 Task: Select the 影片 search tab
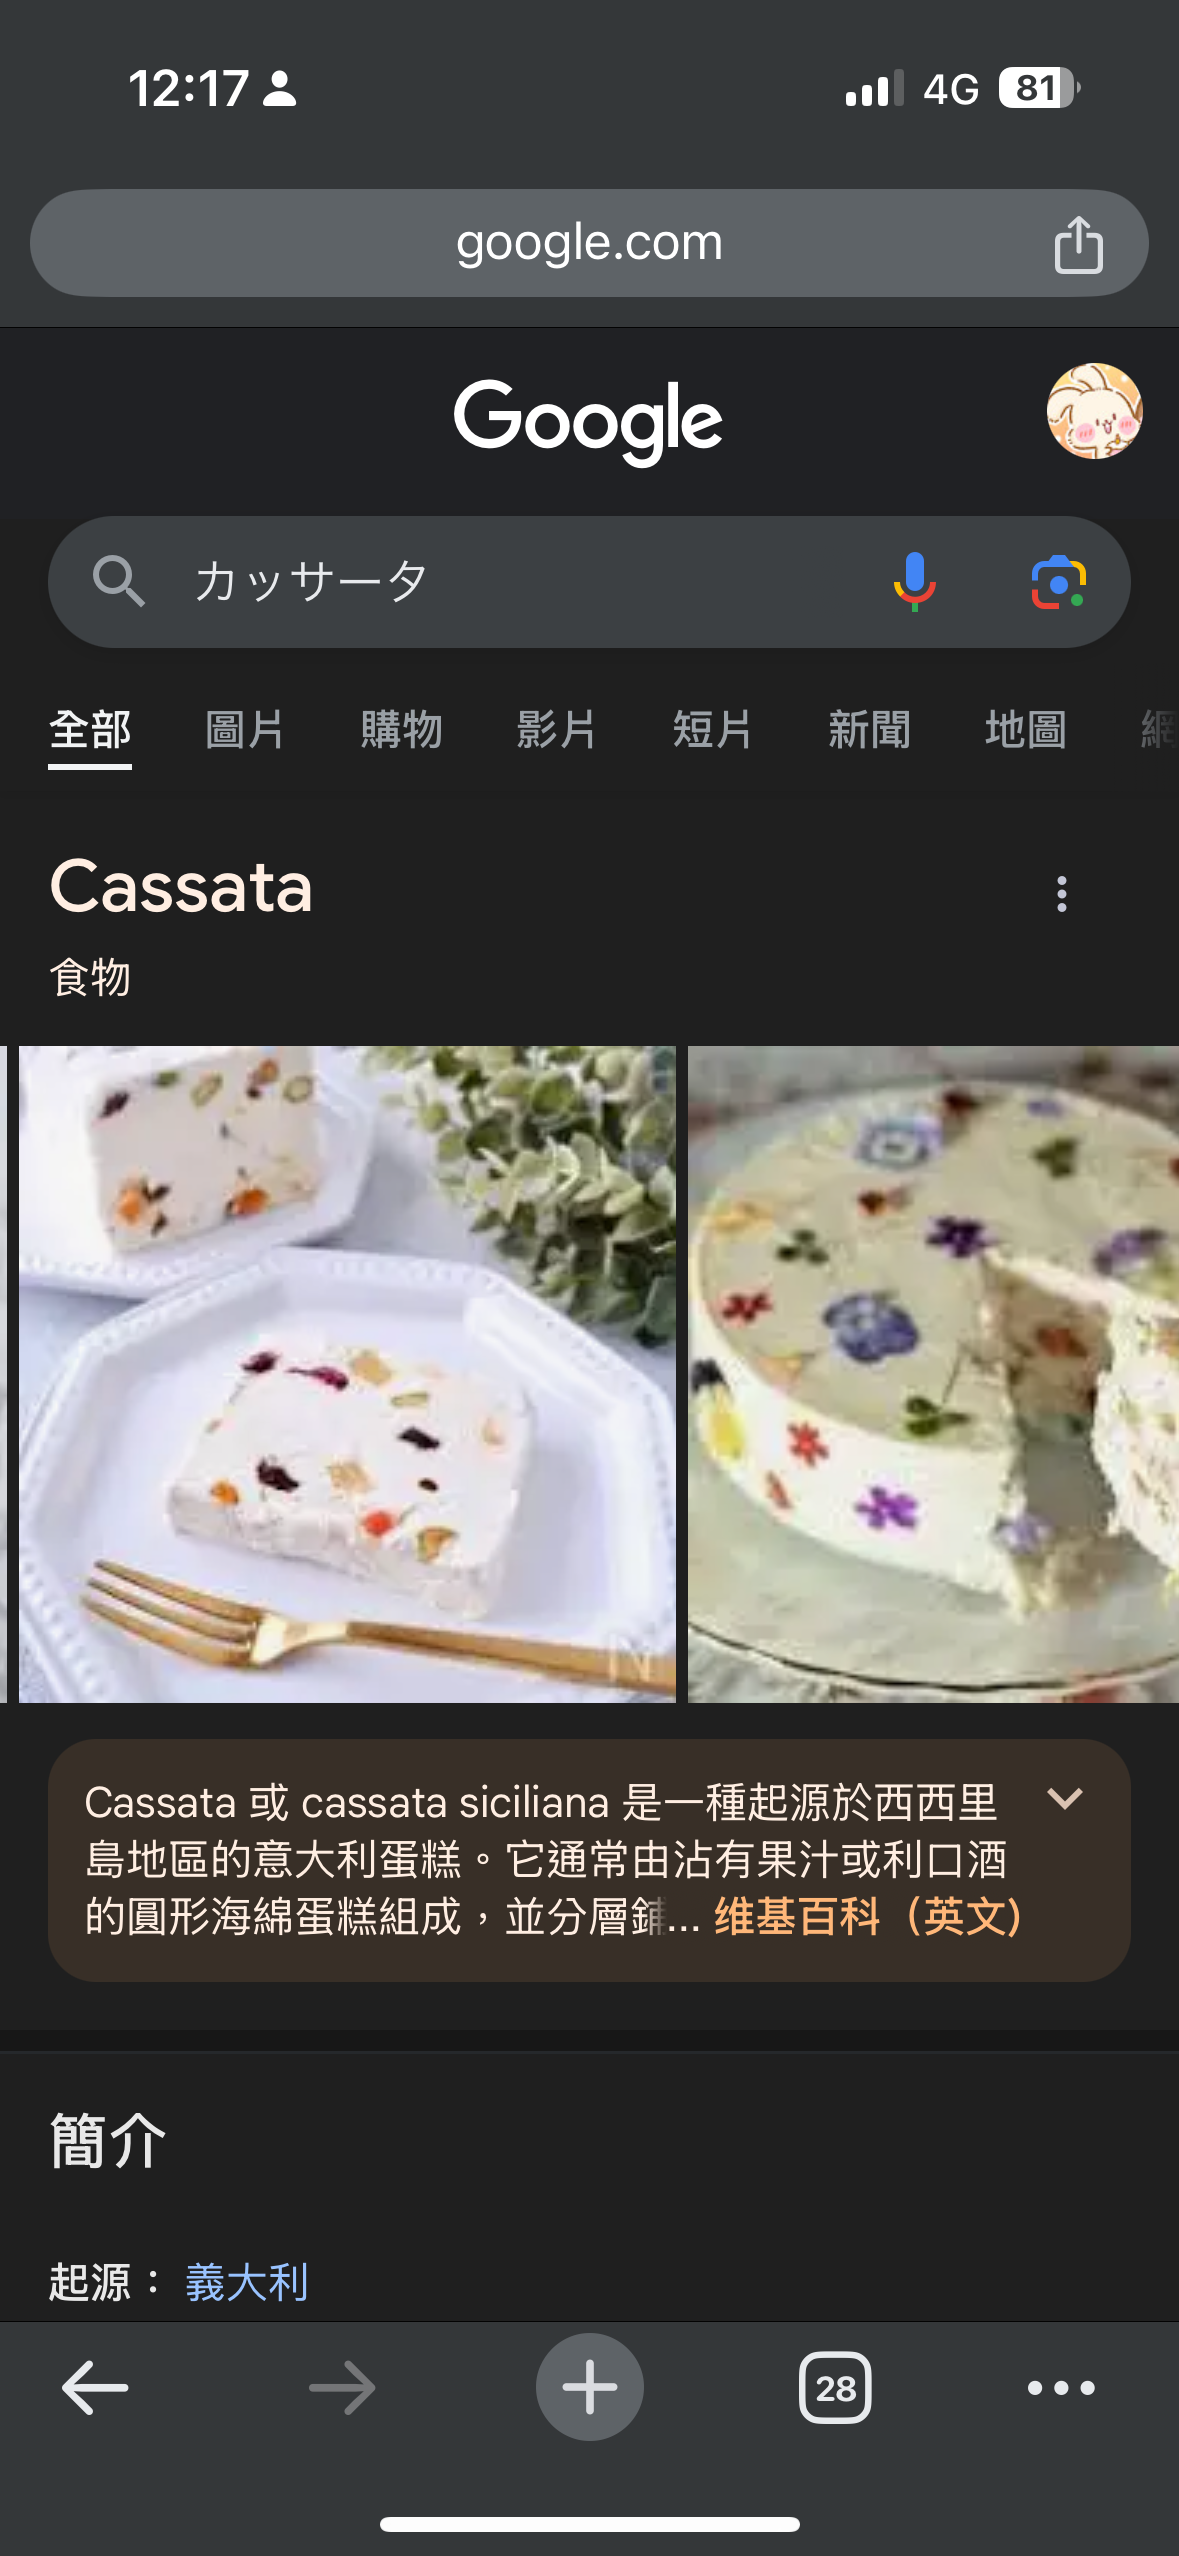pyautogui.click(x=557, y=729)
